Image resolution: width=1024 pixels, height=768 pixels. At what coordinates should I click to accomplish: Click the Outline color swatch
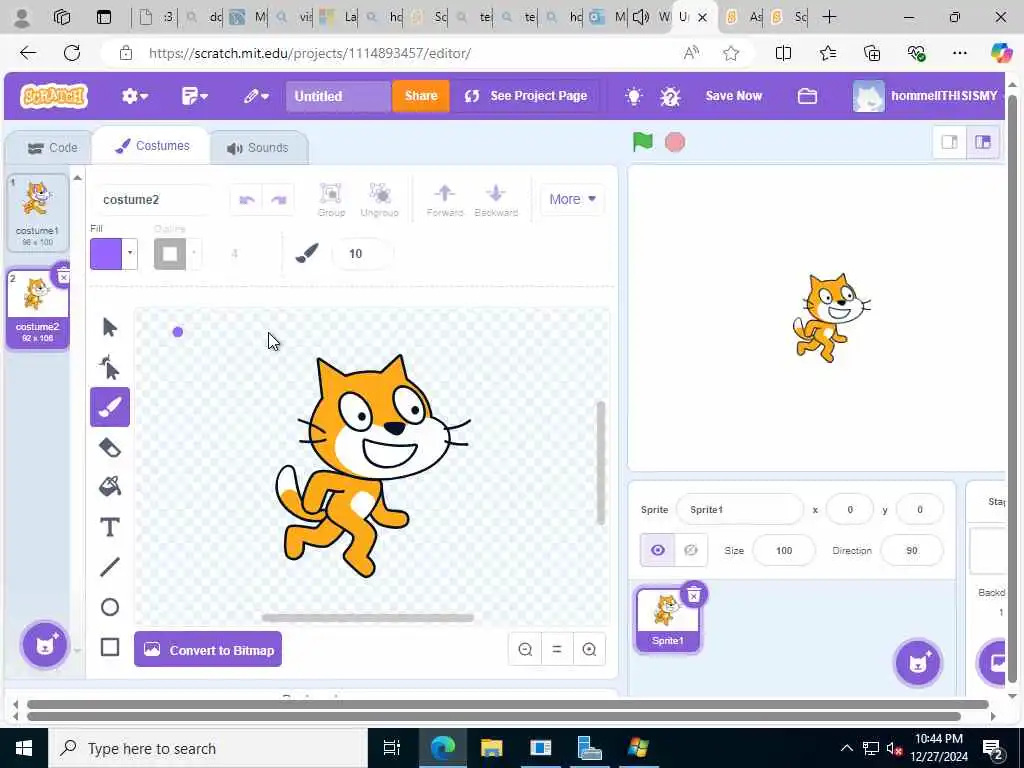point(170,253)
